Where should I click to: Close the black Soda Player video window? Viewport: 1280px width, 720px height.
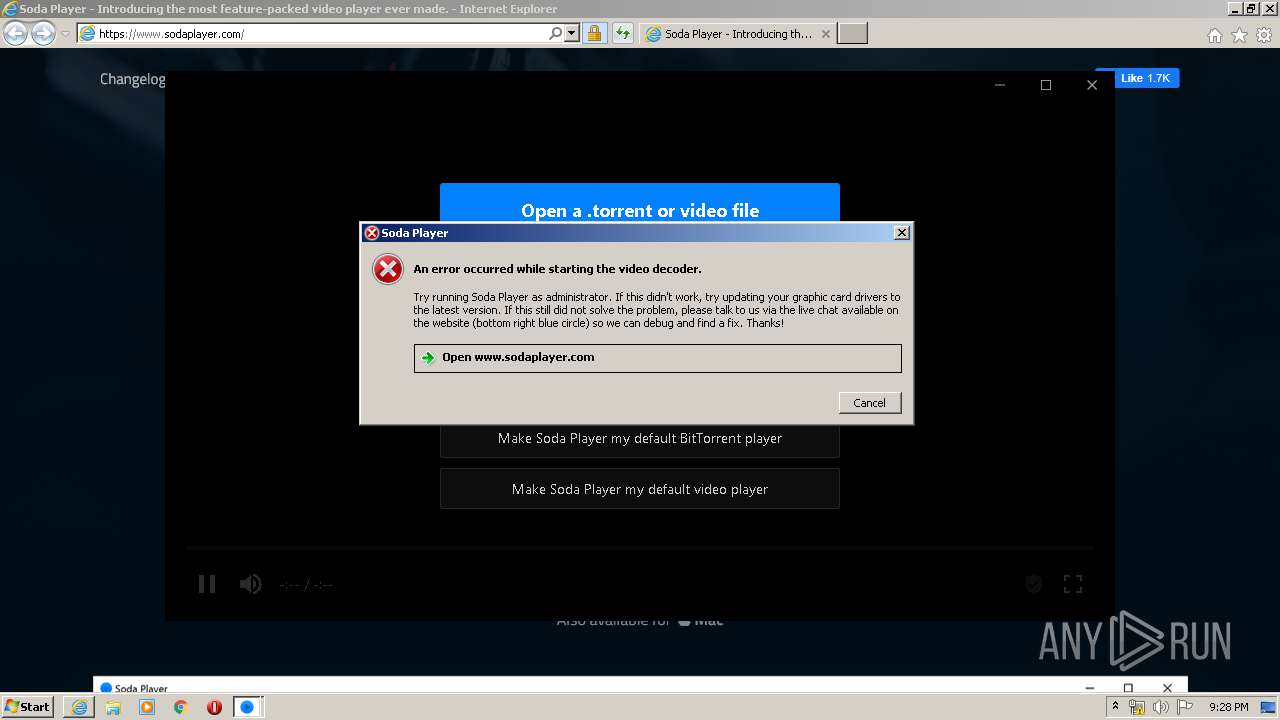(x=1092, y=85)
